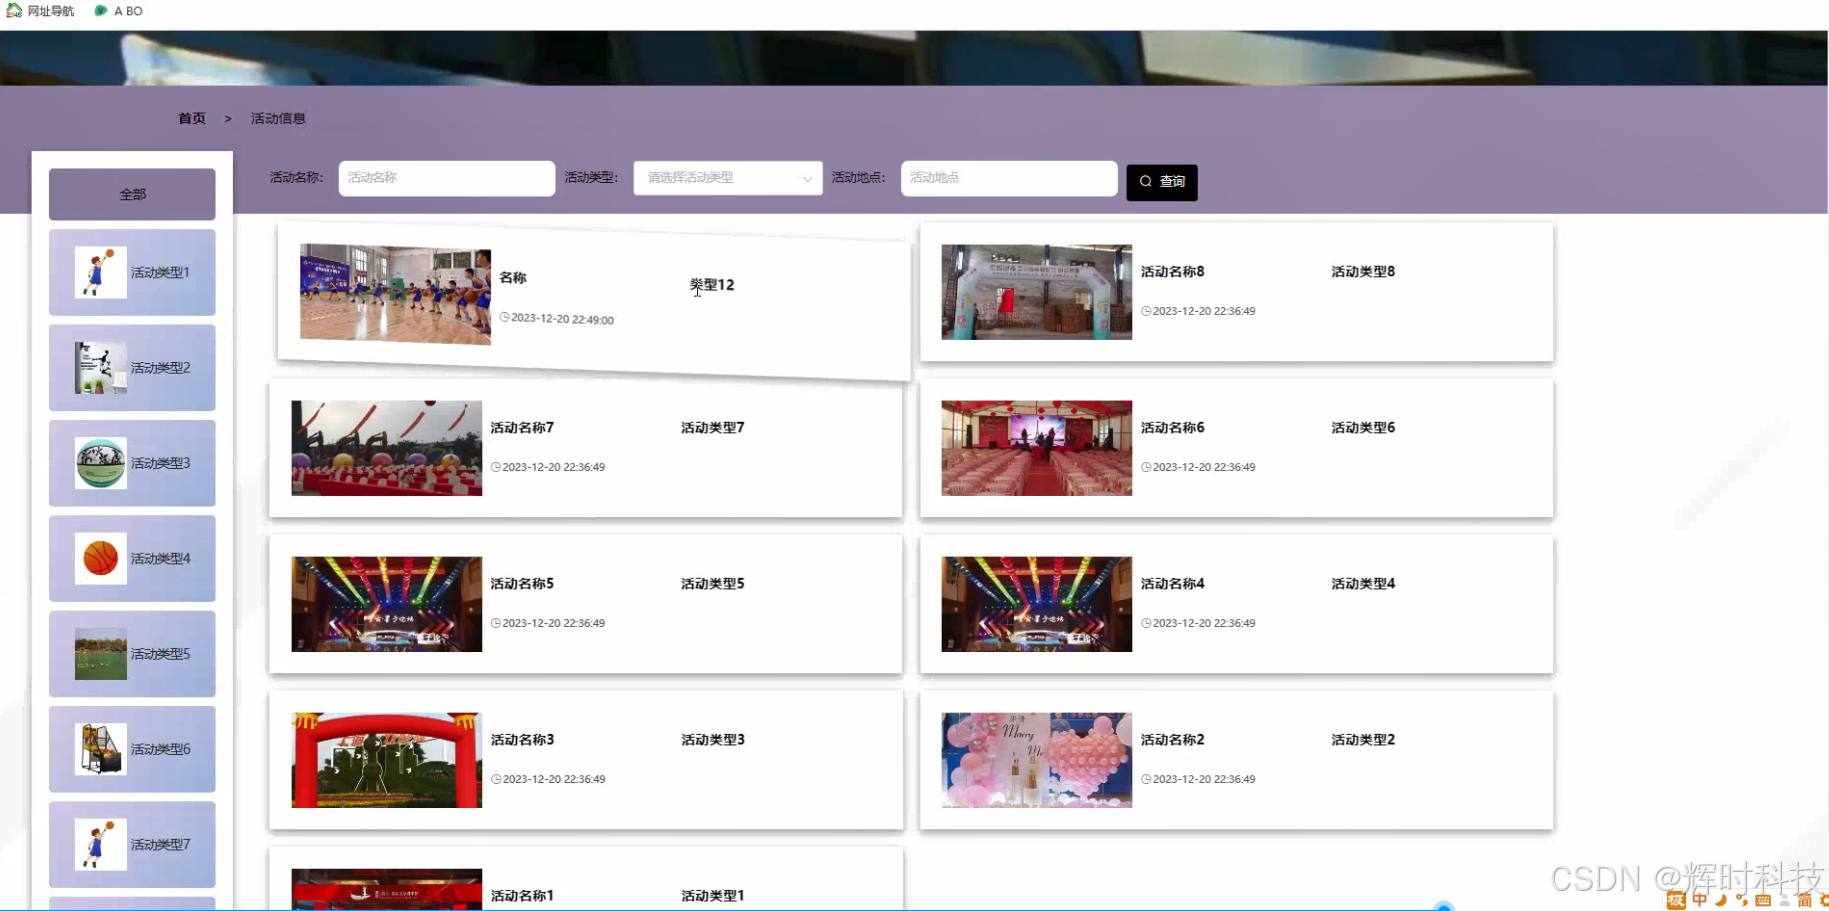The height and width of the screenshot is (911, 1829).
Task: Select 活动类型4 label in sidebar
Action: pyautogui.click(x=160, y=558)
